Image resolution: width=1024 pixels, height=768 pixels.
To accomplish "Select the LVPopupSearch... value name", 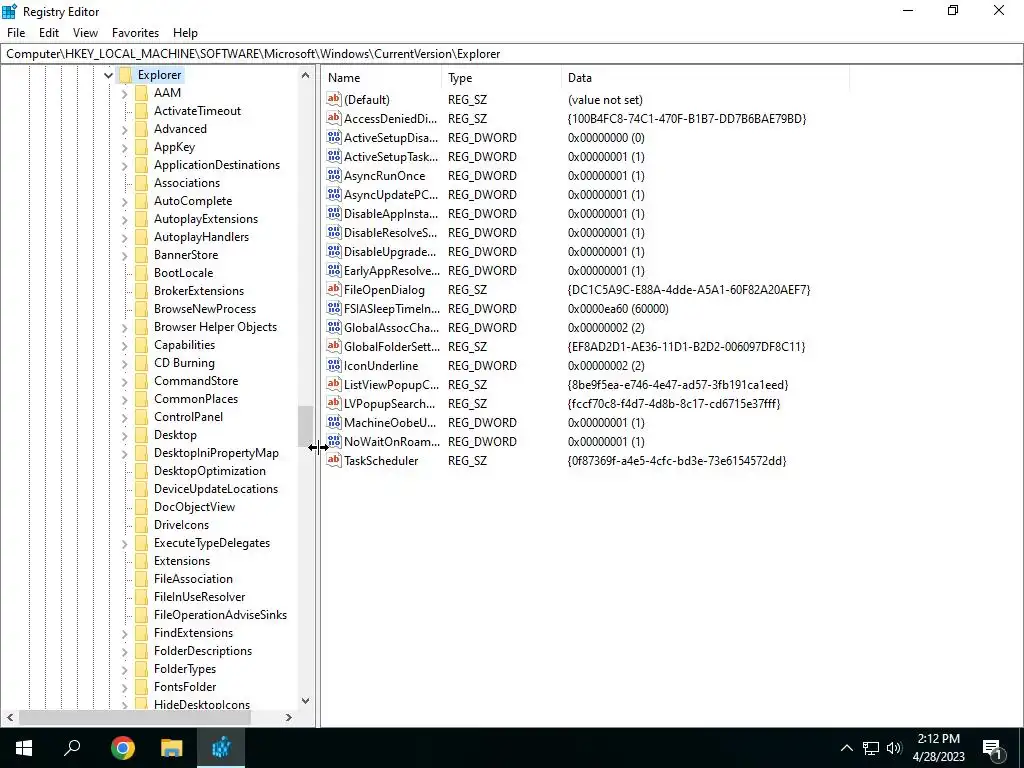I will click(x=389, y=404).
